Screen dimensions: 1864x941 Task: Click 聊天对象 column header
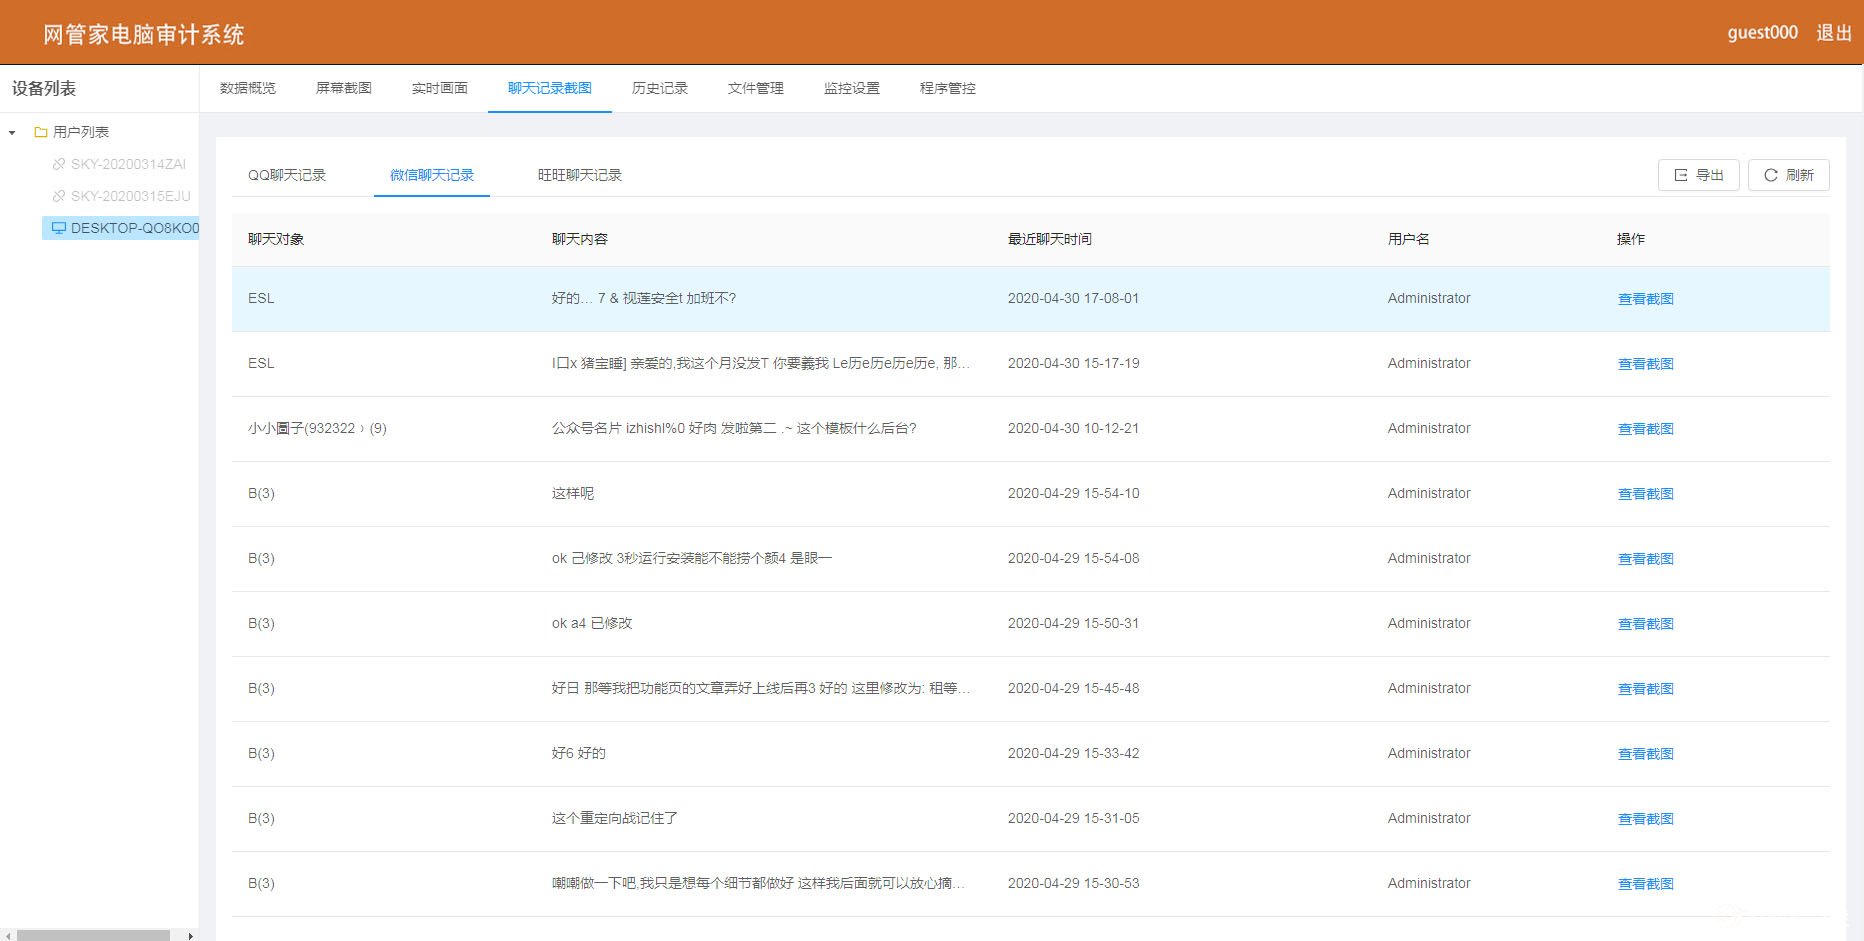pos(276,239)
